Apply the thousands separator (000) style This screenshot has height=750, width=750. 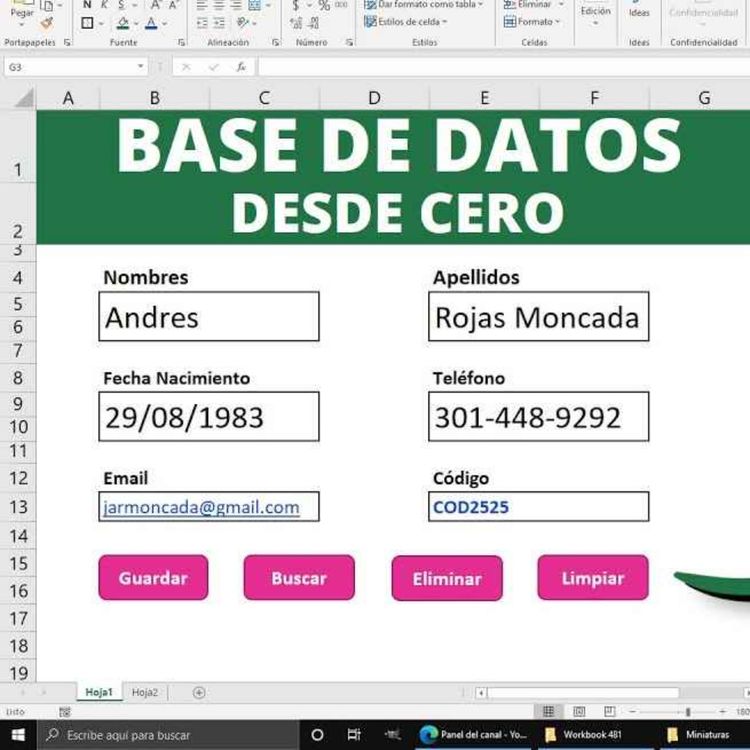point(341,5)
